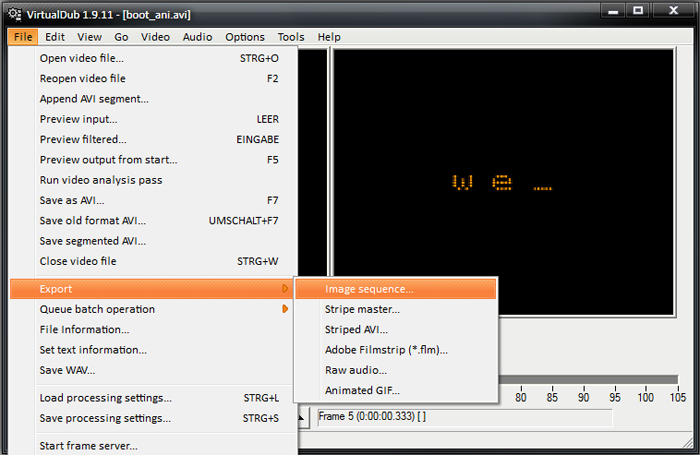Choose Raw audio... export
This screenshot has width=700, height=455.
pyautogui.click(x=396, y=370)
